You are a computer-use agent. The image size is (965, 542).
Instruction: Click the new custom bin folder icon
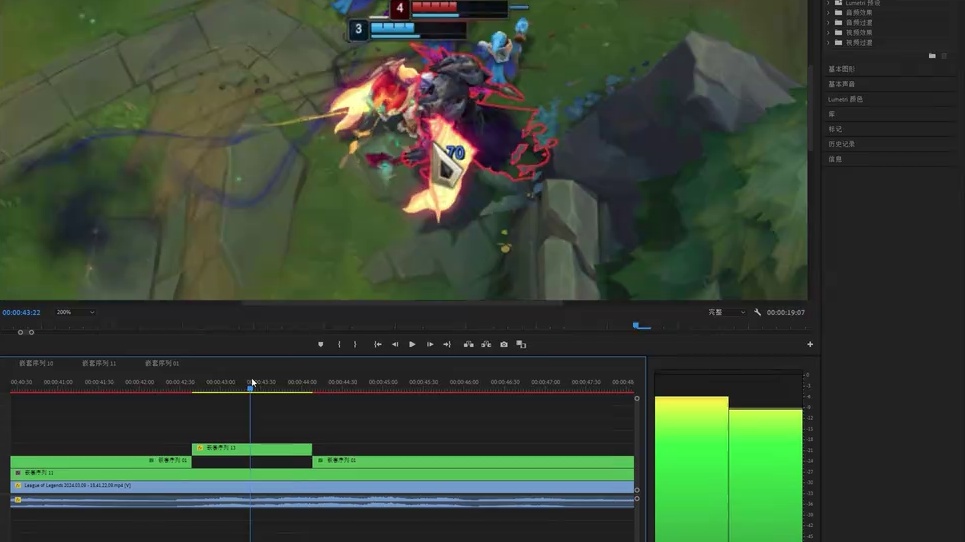click(x=932, y=56)
